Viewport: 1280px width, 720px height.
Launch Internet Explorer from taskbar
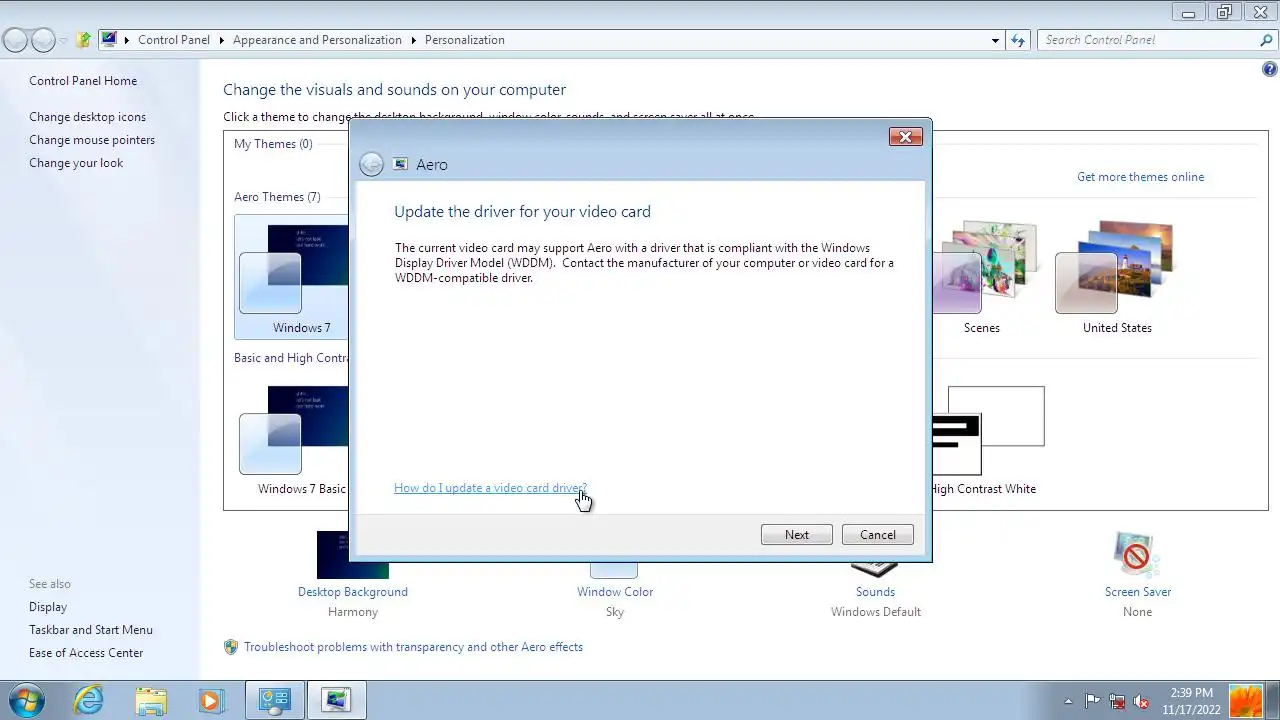(89, 699)
